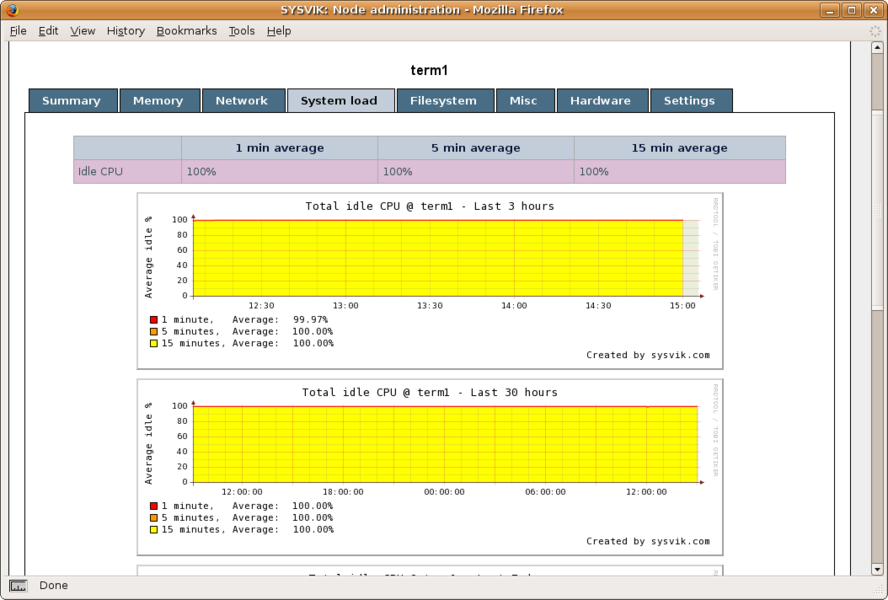
Task: Select the System load tab
Action: (341, 100)
